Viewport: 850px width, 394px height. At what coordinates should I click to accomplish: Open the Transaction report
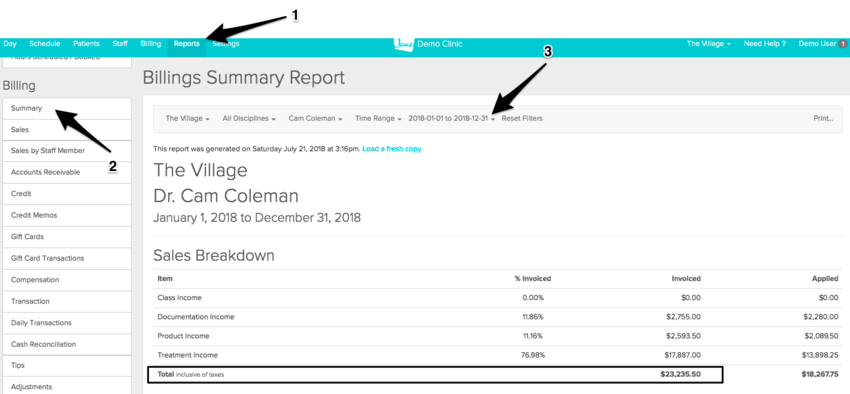[67, 301]
